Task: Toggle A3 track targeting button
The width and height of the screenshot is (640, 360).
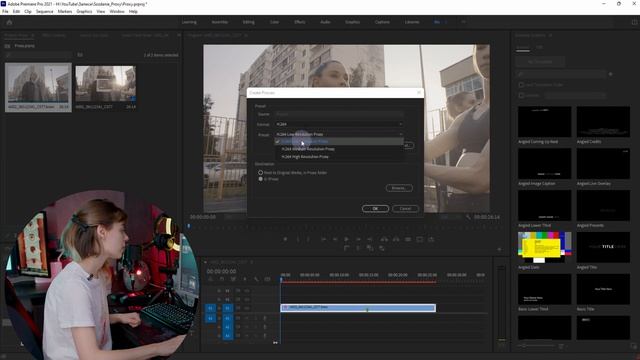Action: 227,336
